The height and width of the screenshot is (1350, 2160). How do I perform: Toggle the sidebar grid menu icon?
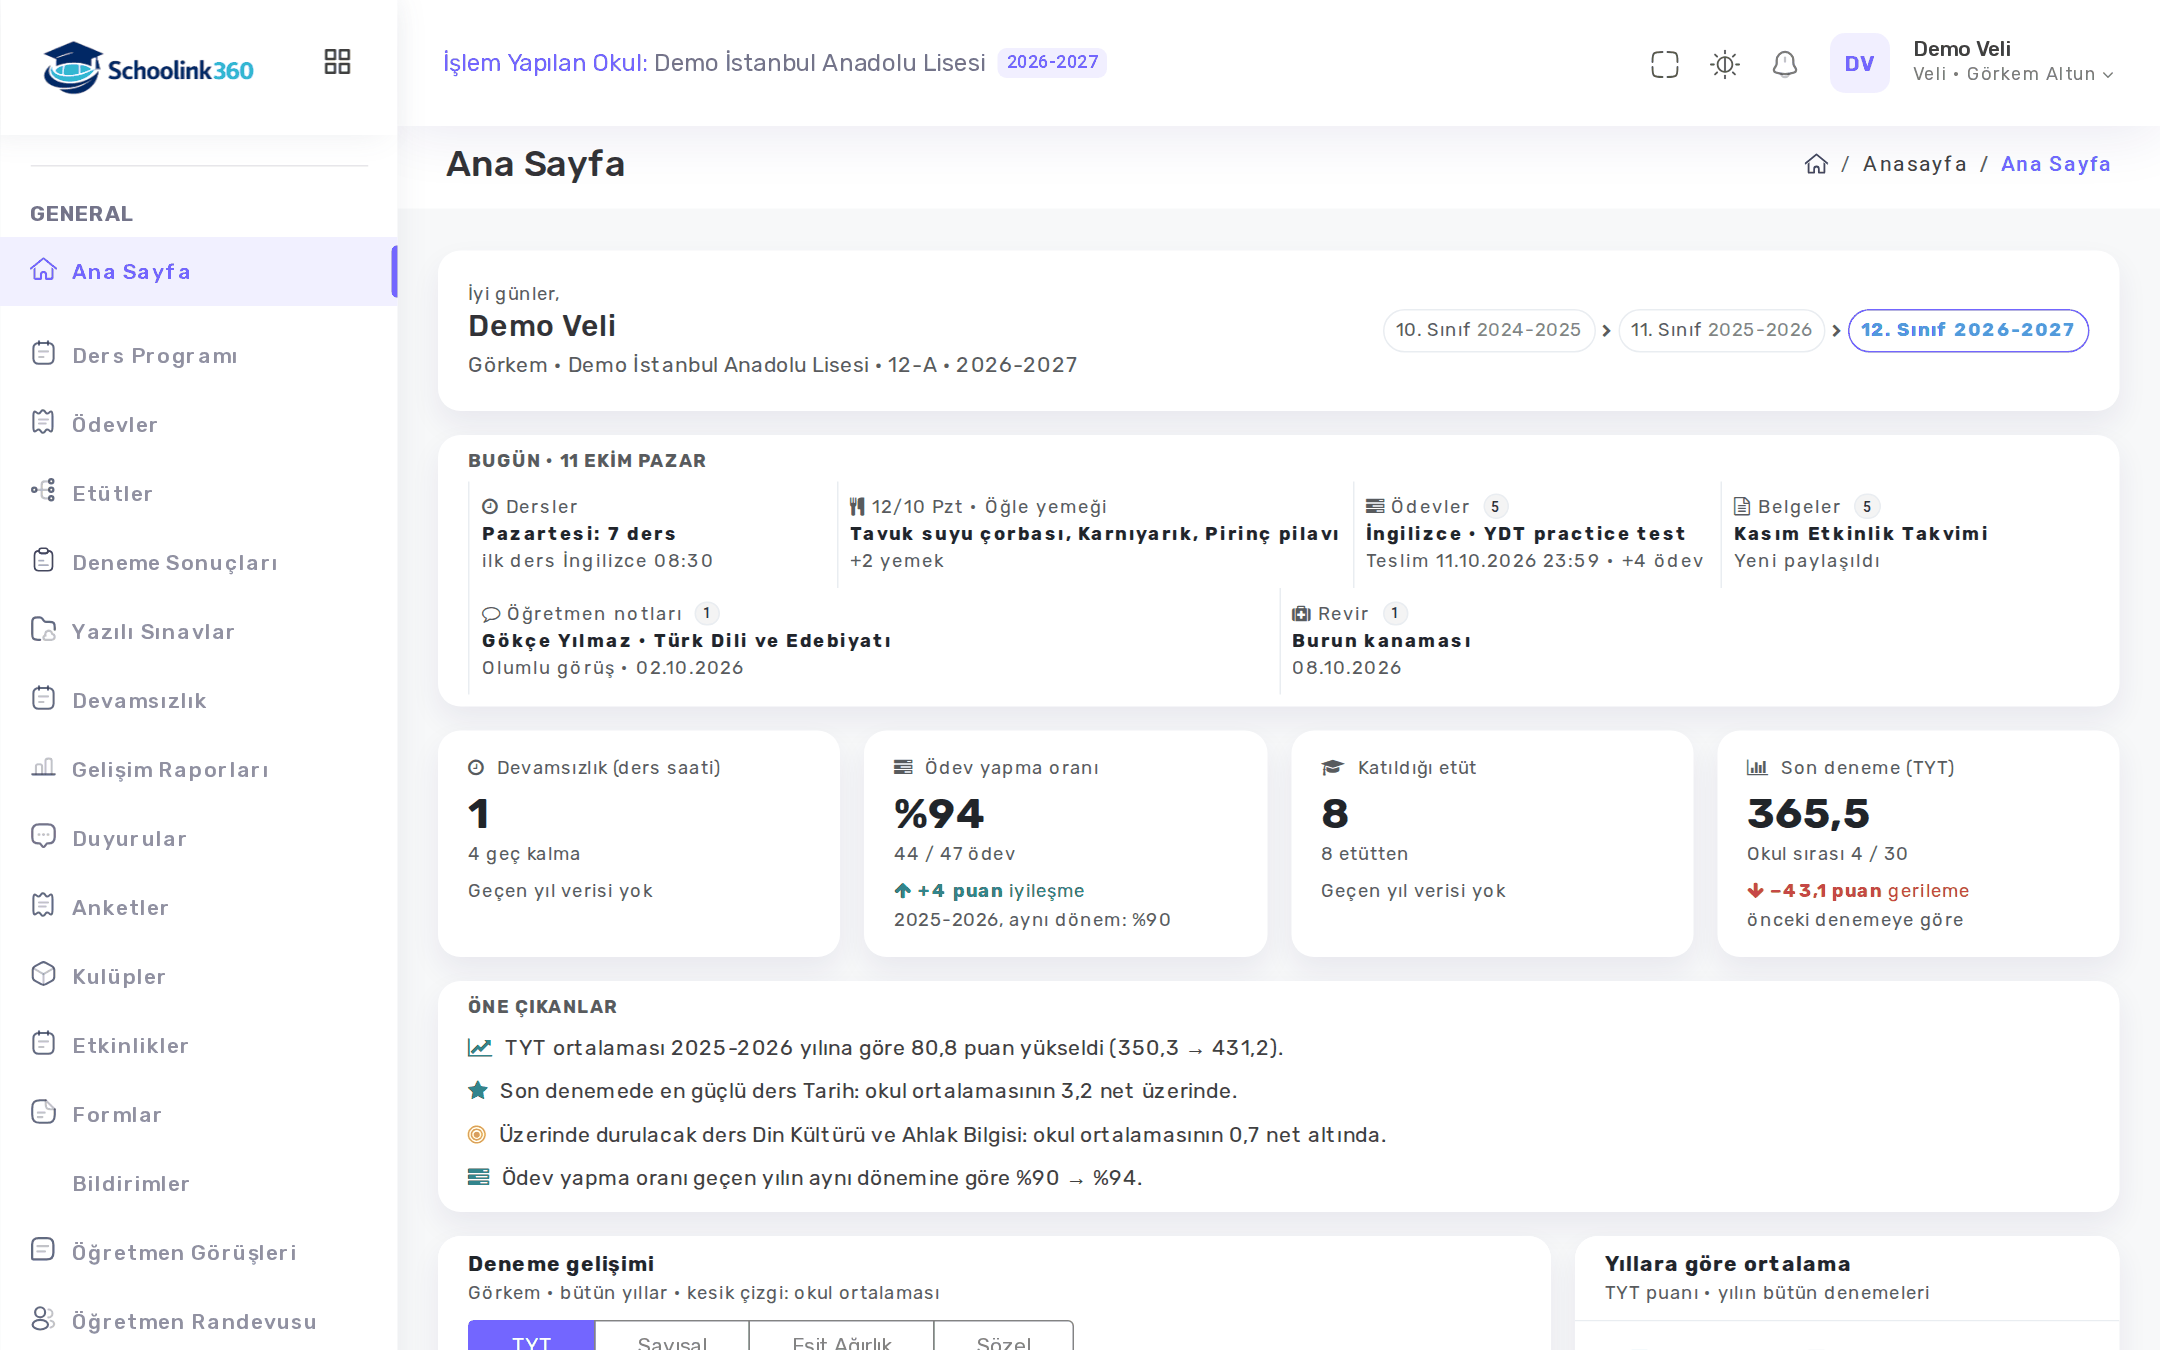pyautogui.click(x=337, y=62)
